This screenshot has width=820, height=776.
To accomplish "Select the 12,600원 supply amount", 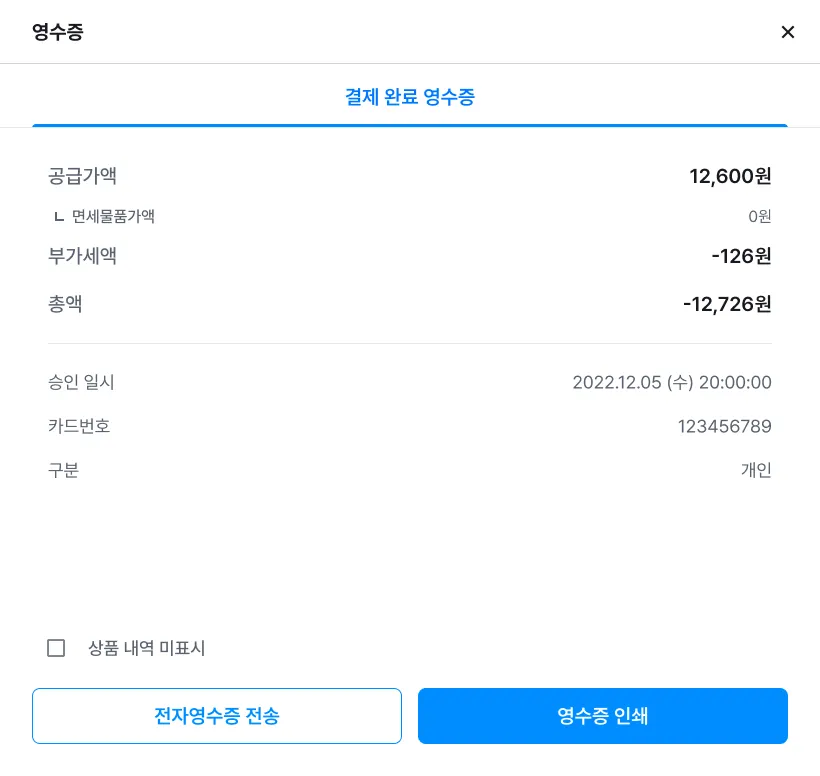I will [x=730, y=176].
